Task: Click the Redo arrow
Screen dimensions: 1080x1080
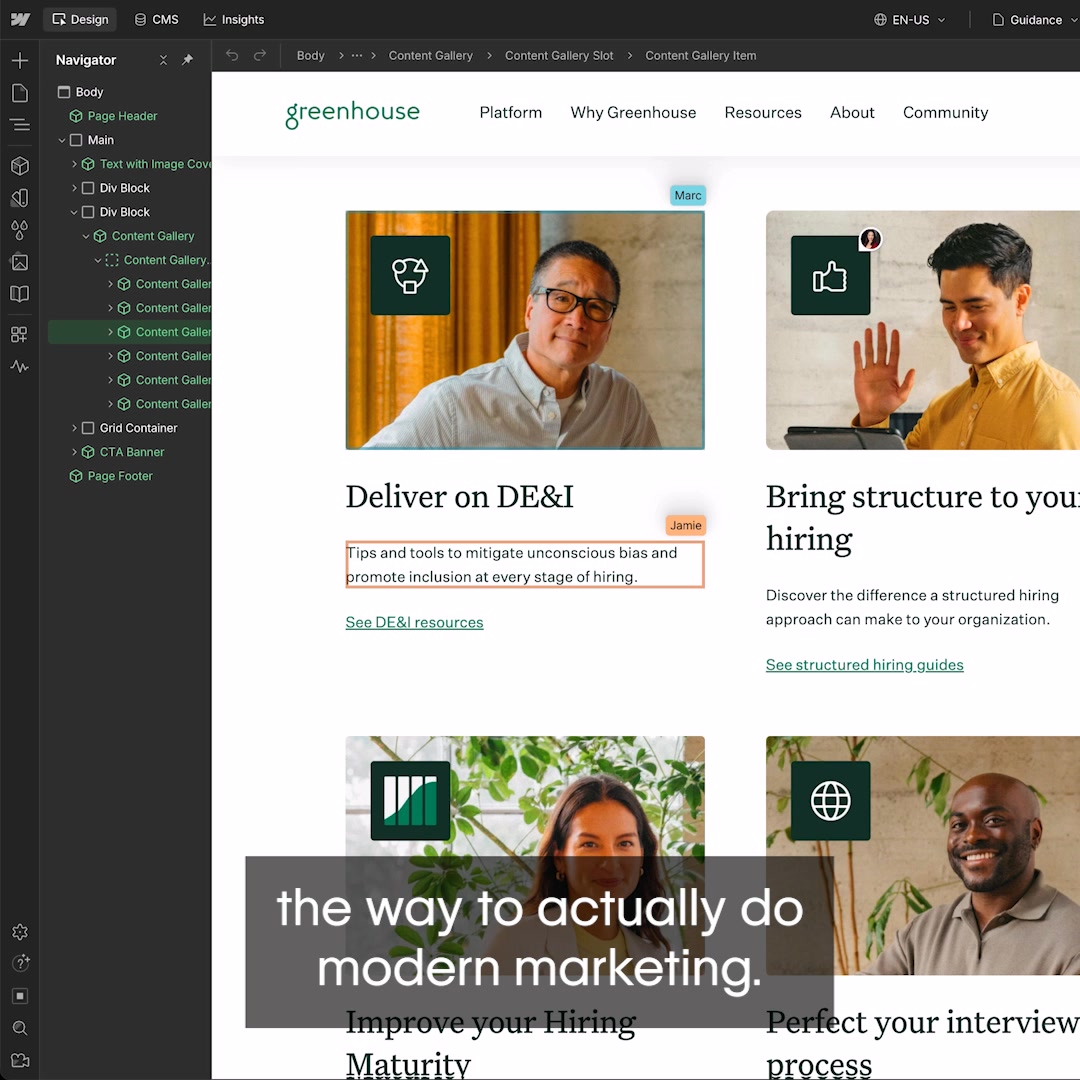Action: coord(260,55)
